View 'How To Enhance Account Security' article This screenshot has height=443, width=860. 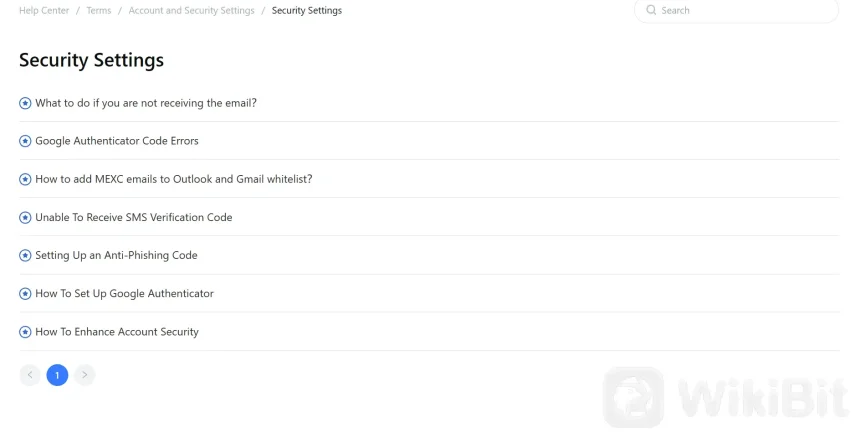point(117,332)
